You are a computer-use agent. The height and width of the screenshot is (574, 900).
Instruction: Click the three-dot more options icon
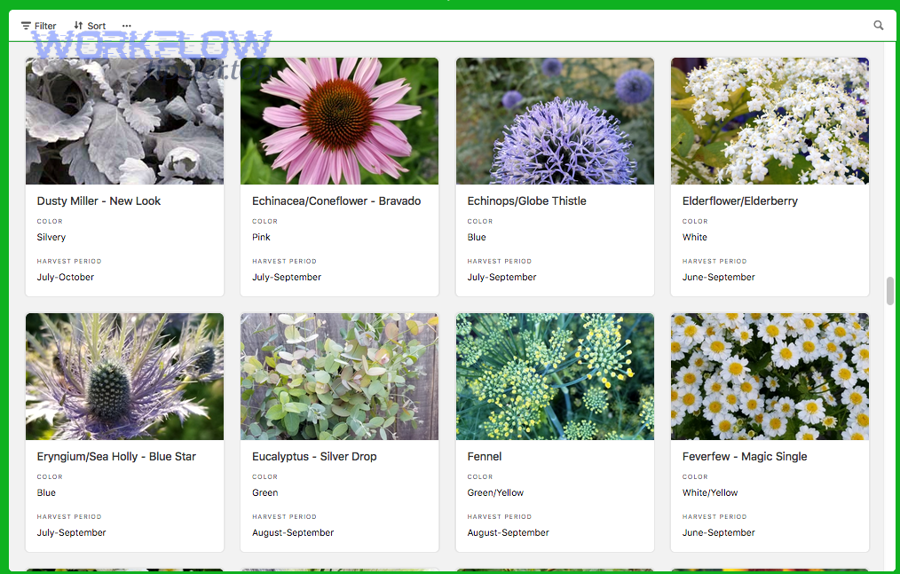tap(126, 26)
